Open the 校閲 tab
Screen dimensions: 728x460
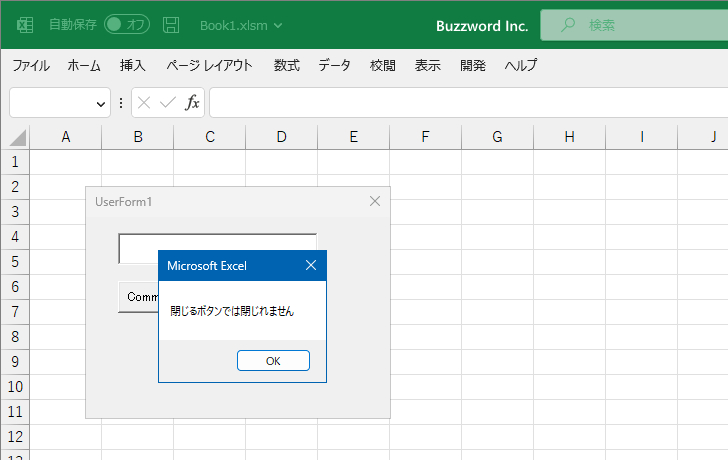pos(383,65)
